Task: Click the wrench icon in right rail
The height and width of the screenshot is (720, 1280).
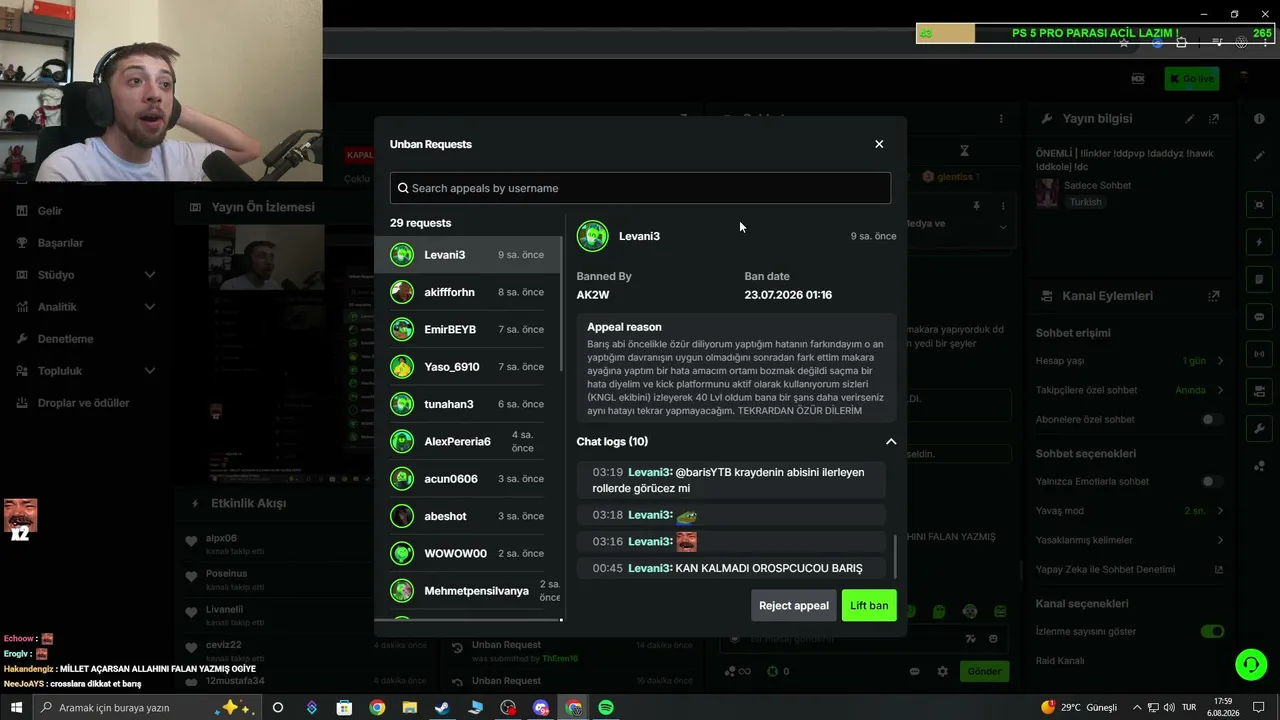Action: click(x=1259, y=428)
